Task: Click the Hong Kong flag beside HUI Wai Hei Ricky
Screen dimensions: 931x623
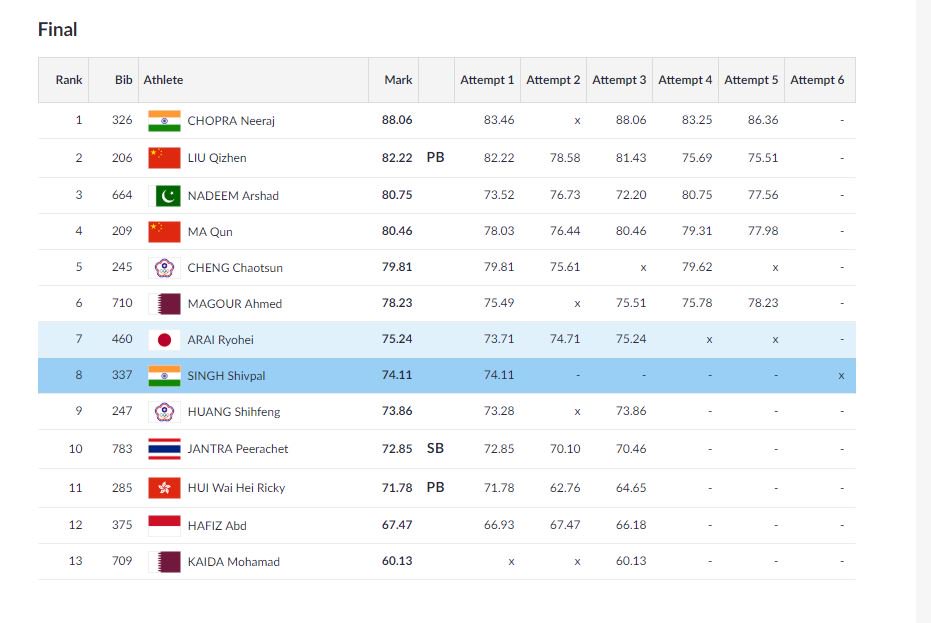Action: point(164,488)
